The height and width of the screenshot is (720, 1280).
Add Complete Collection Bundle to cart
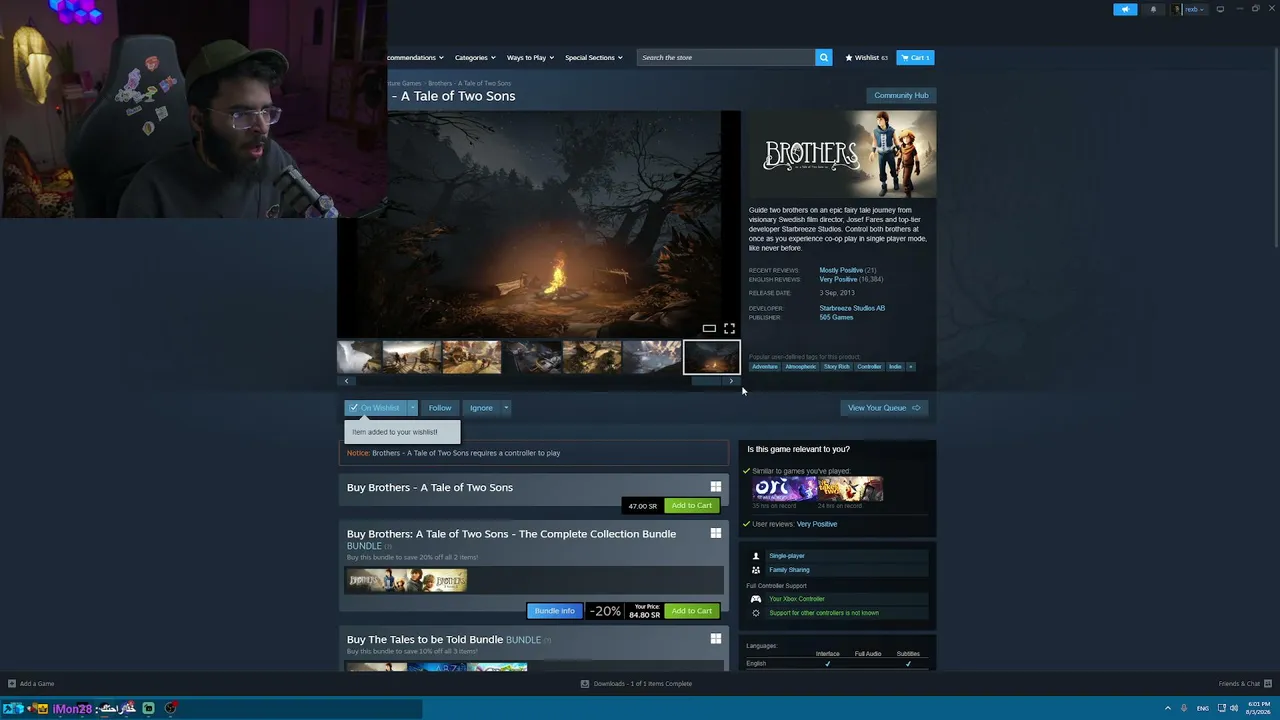pos(692,611)
